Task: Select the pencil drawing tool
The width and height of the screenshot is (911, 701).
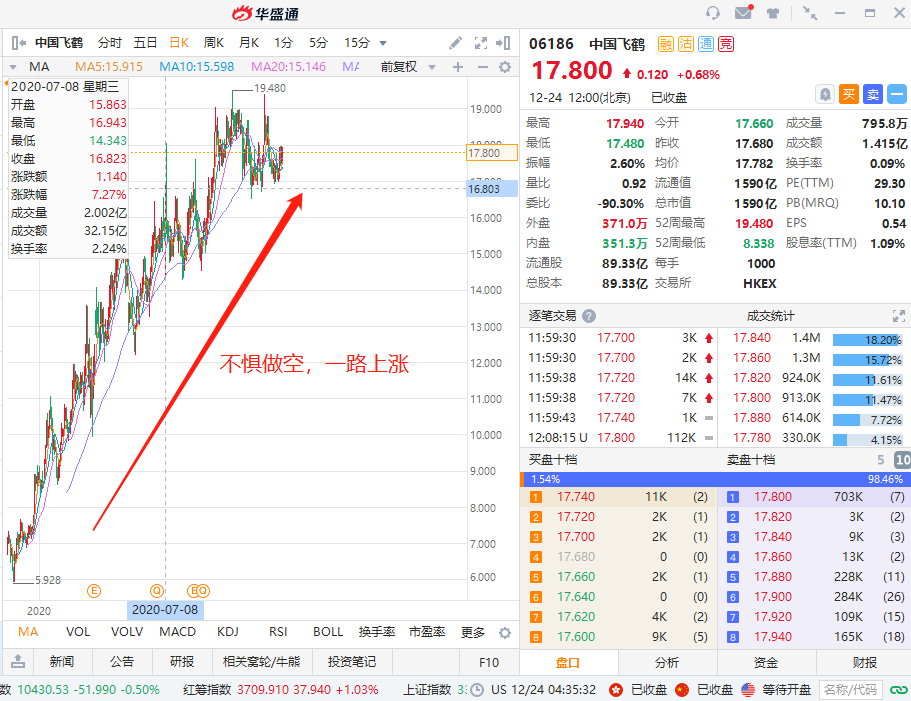Action: click(455, 43)
